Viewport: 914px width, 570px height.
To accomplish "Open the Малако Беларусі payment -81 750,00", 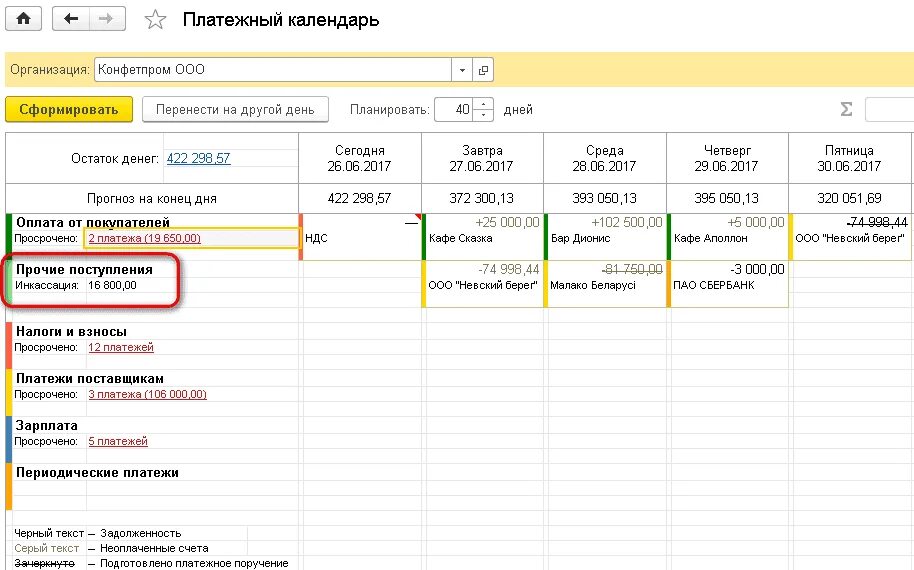I will 605,284.
